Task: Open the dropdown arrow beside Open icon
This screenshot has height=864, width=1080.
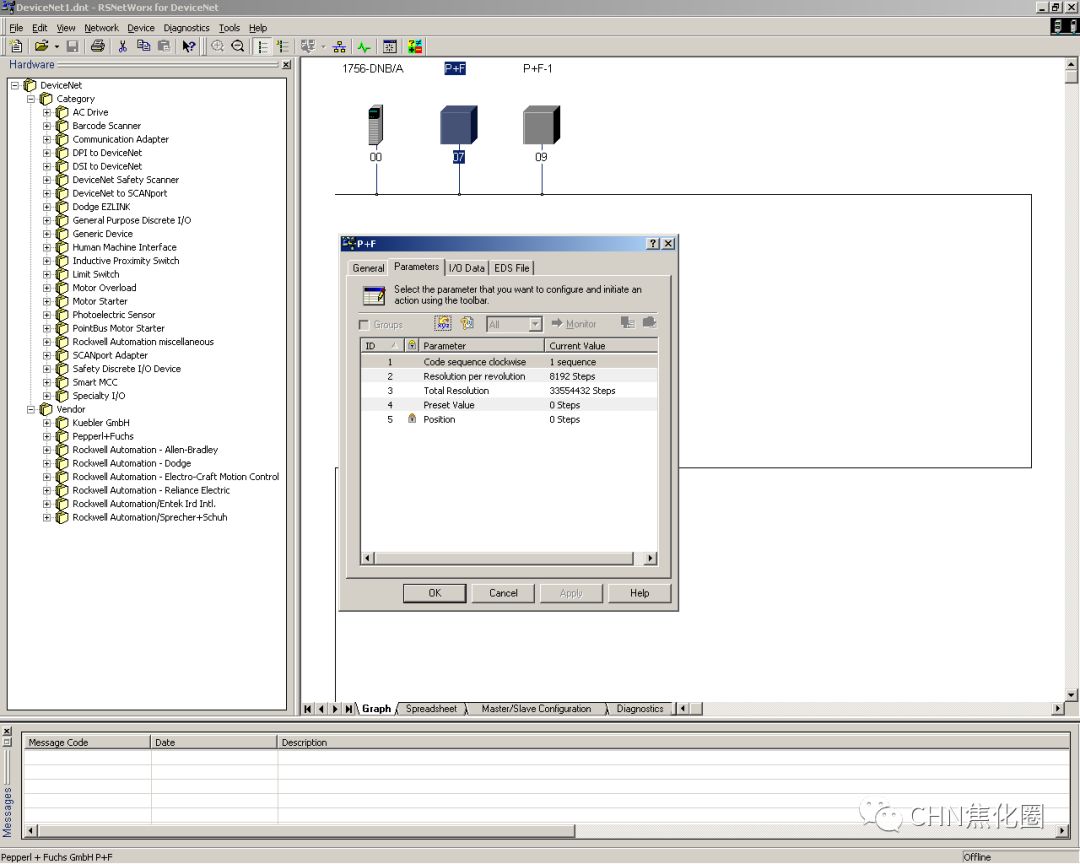Action: [x=56, y=46]
